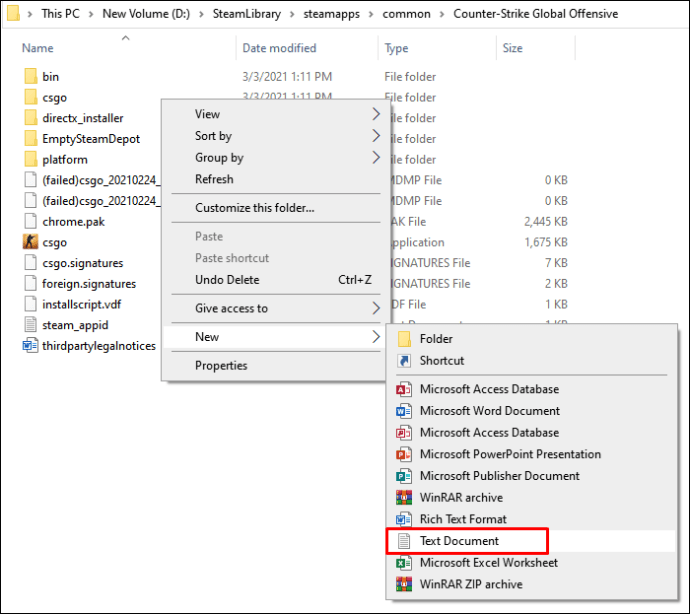Image resolution: width=690 pixels, height=614 pixels.
Task: Click the Text Document icon
Action: pyautogui.click(x=404, y=541)
